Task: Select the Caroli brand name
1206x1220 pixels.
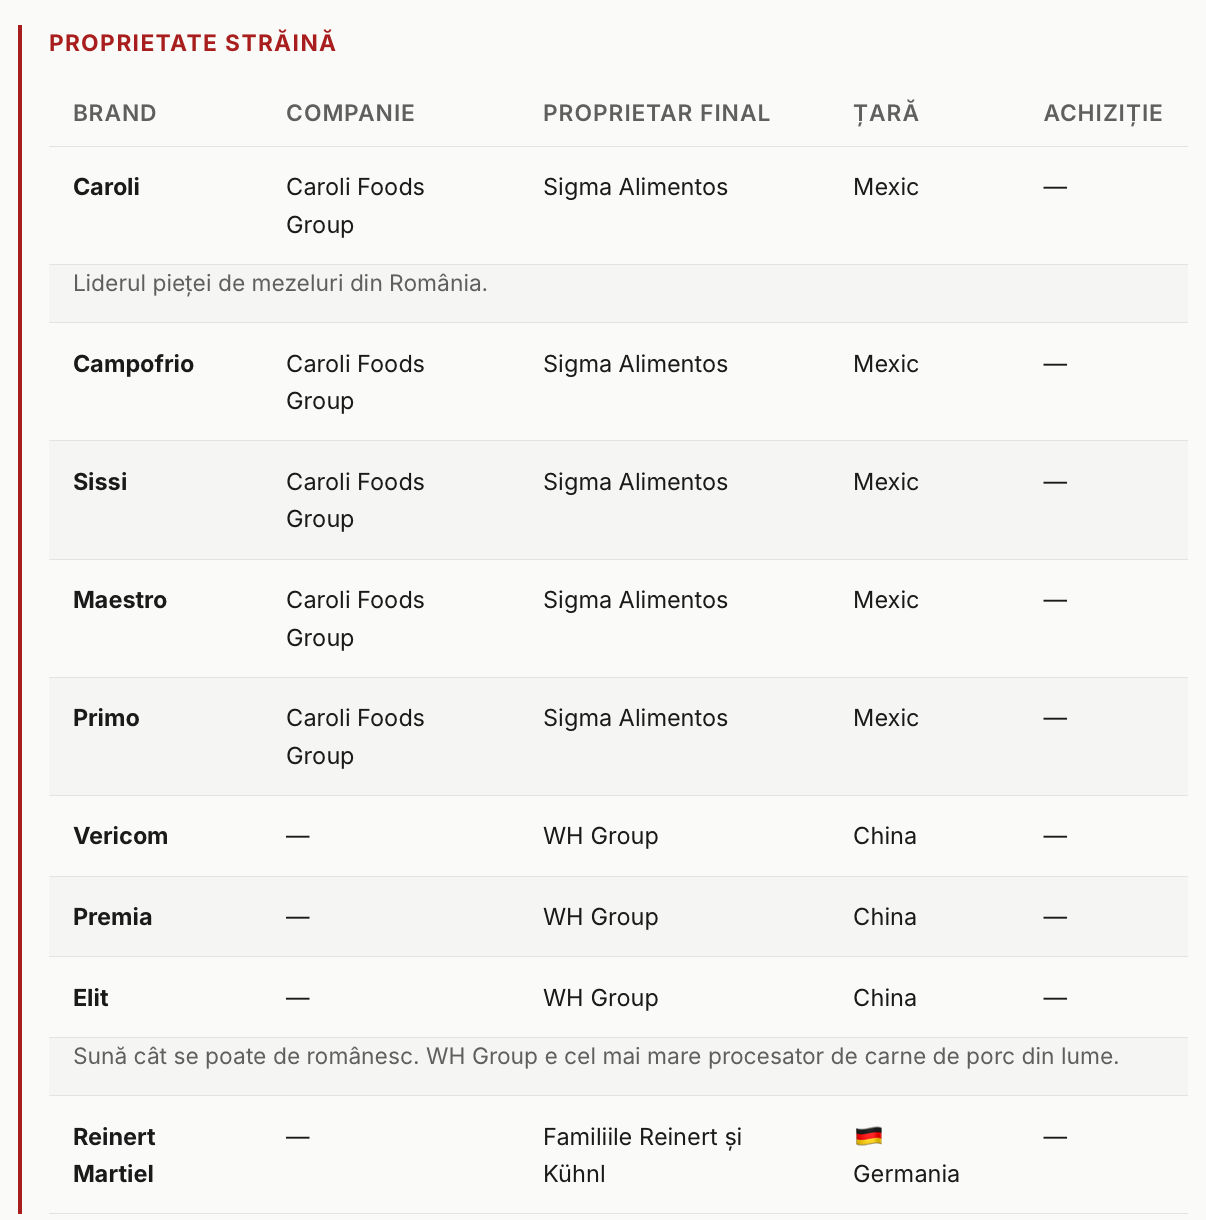Action: point(106,187)
